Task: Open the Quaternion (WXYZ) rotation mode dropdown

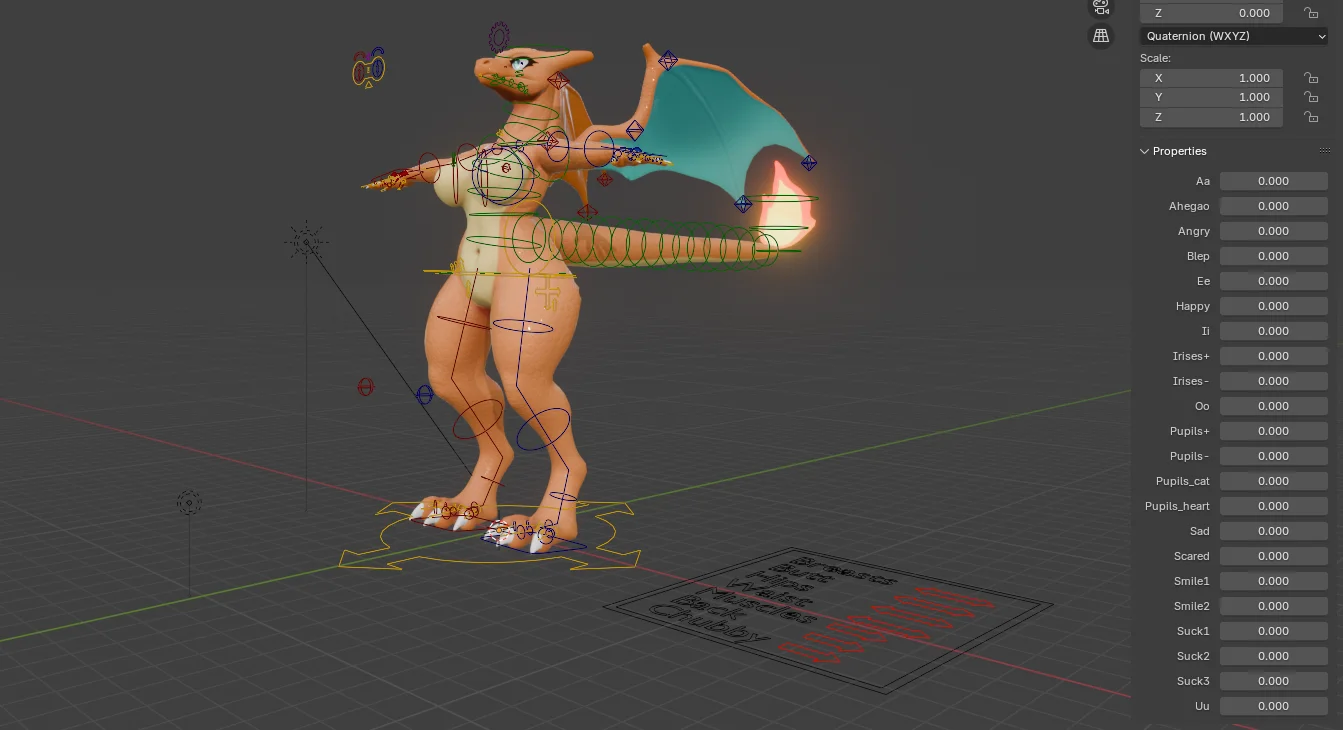Action: tap(1234, 36)
